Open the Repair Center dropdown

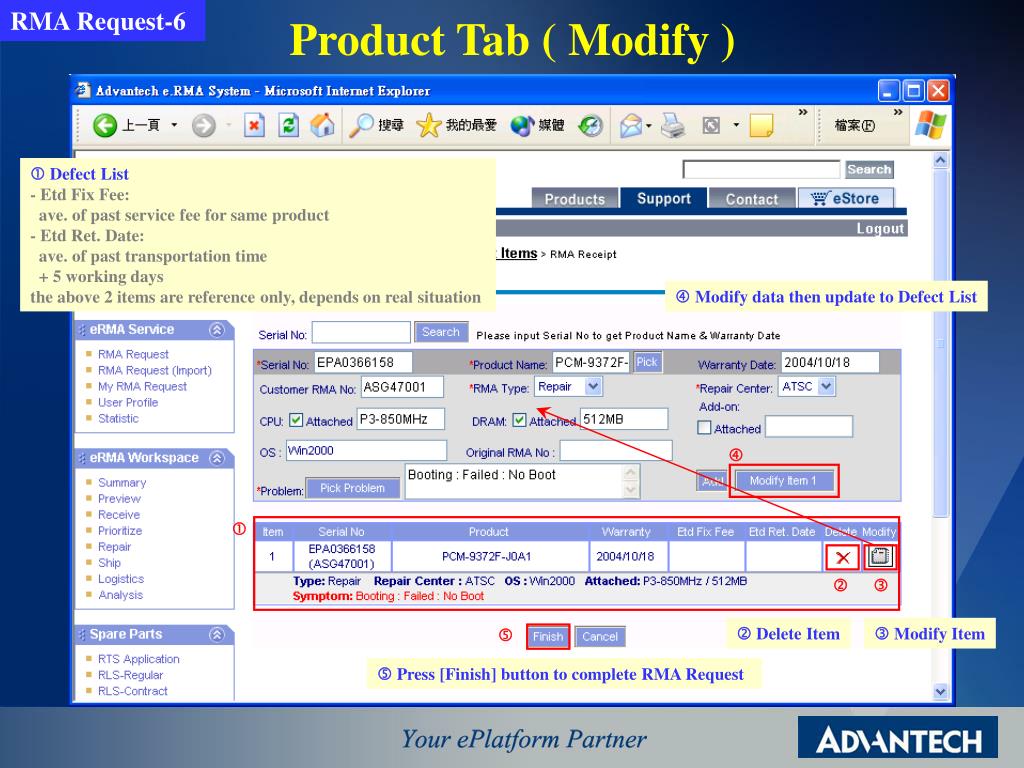click(826, 387)
